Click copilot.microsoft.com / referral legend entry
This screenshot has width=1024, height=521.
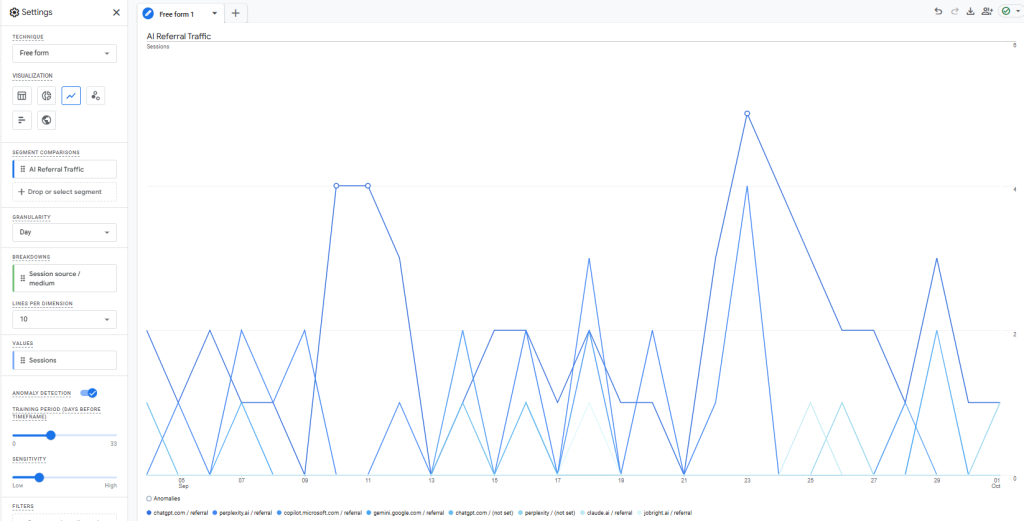[x=320, y=513]
